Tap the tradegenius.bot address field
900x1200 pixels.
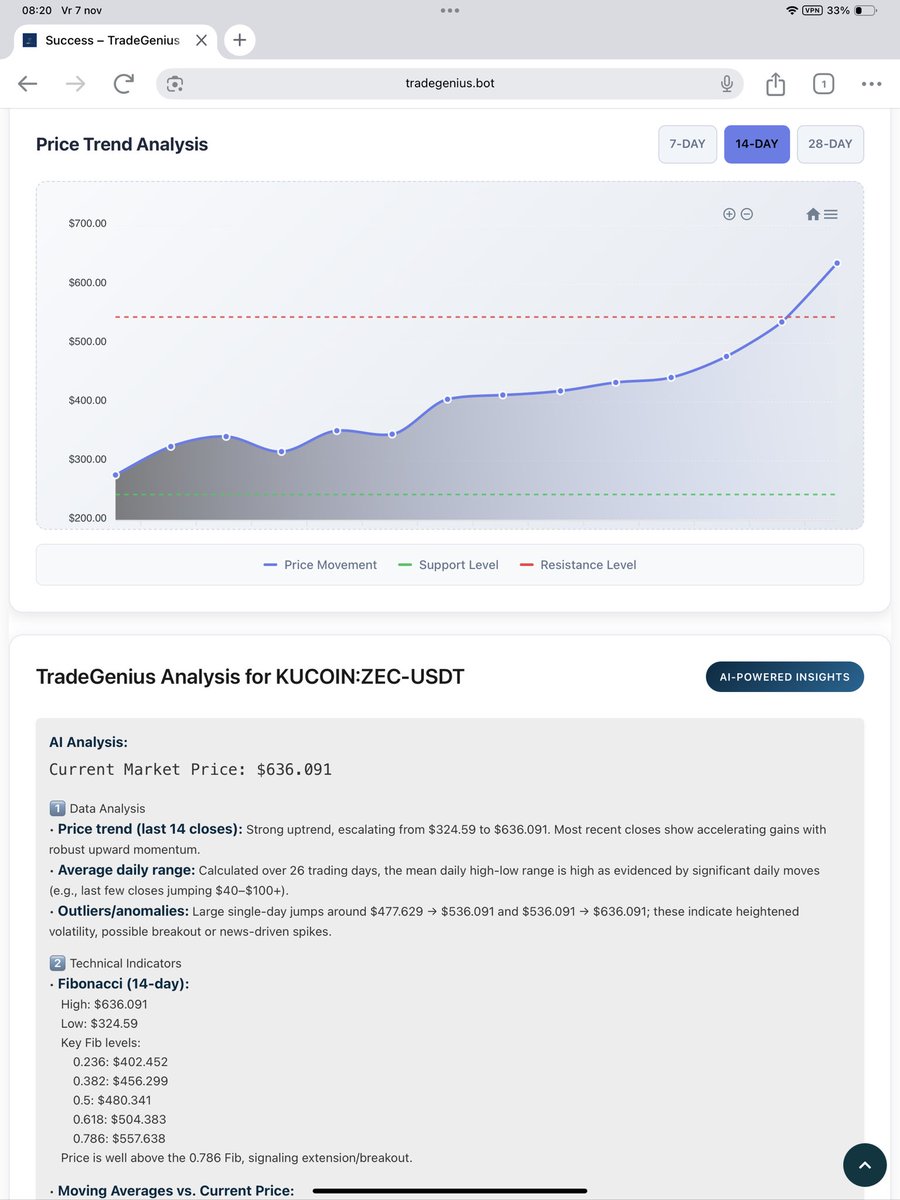tap(450, 84)
